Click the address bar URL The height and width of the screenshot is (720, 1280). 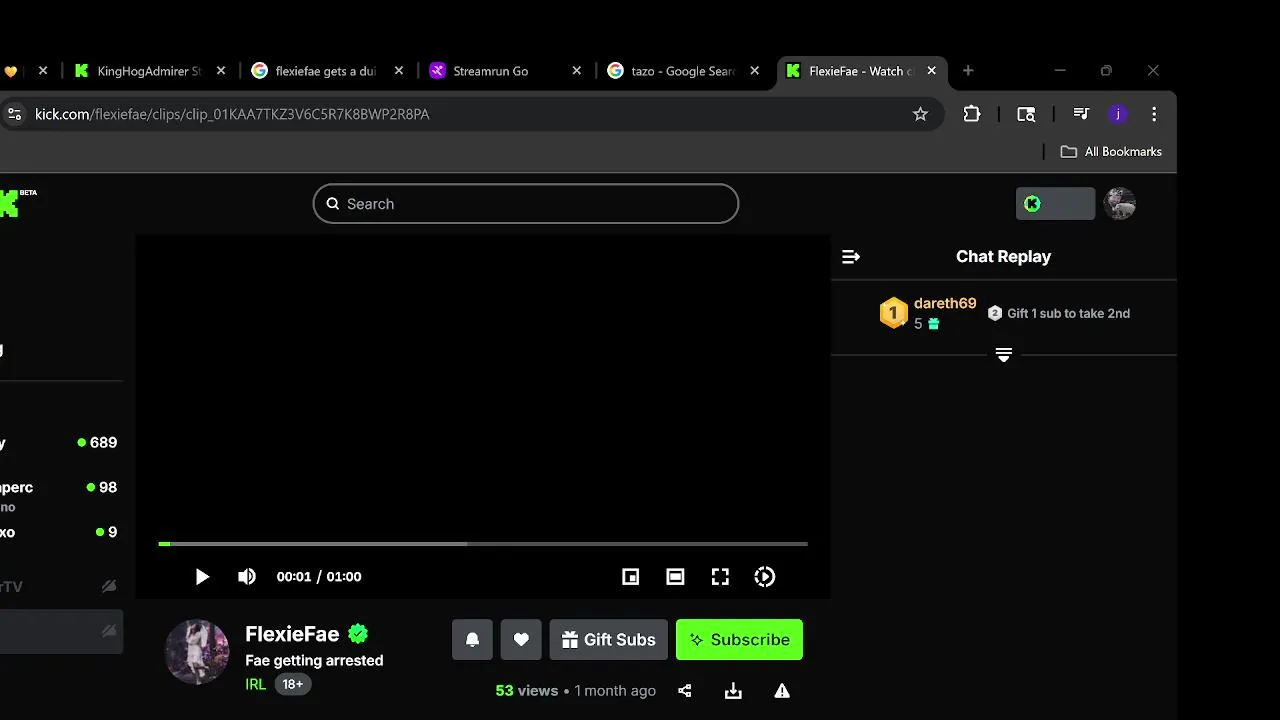coord(232,114)
